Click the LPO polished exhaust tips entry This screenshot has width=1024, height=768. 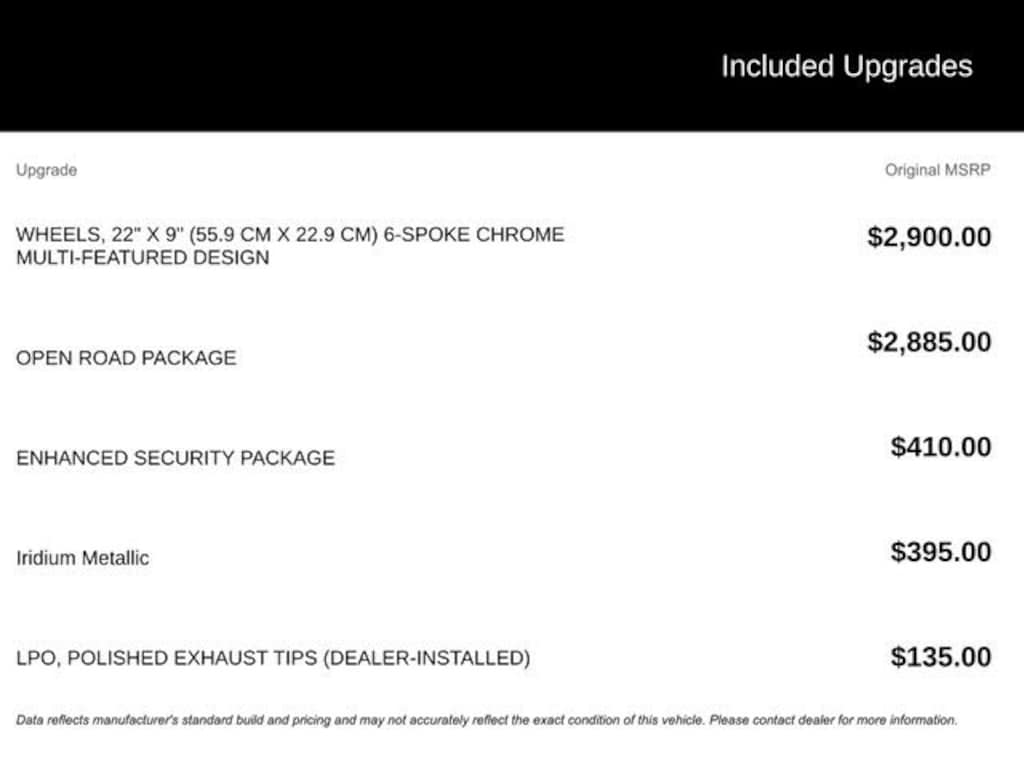[273, 658]
